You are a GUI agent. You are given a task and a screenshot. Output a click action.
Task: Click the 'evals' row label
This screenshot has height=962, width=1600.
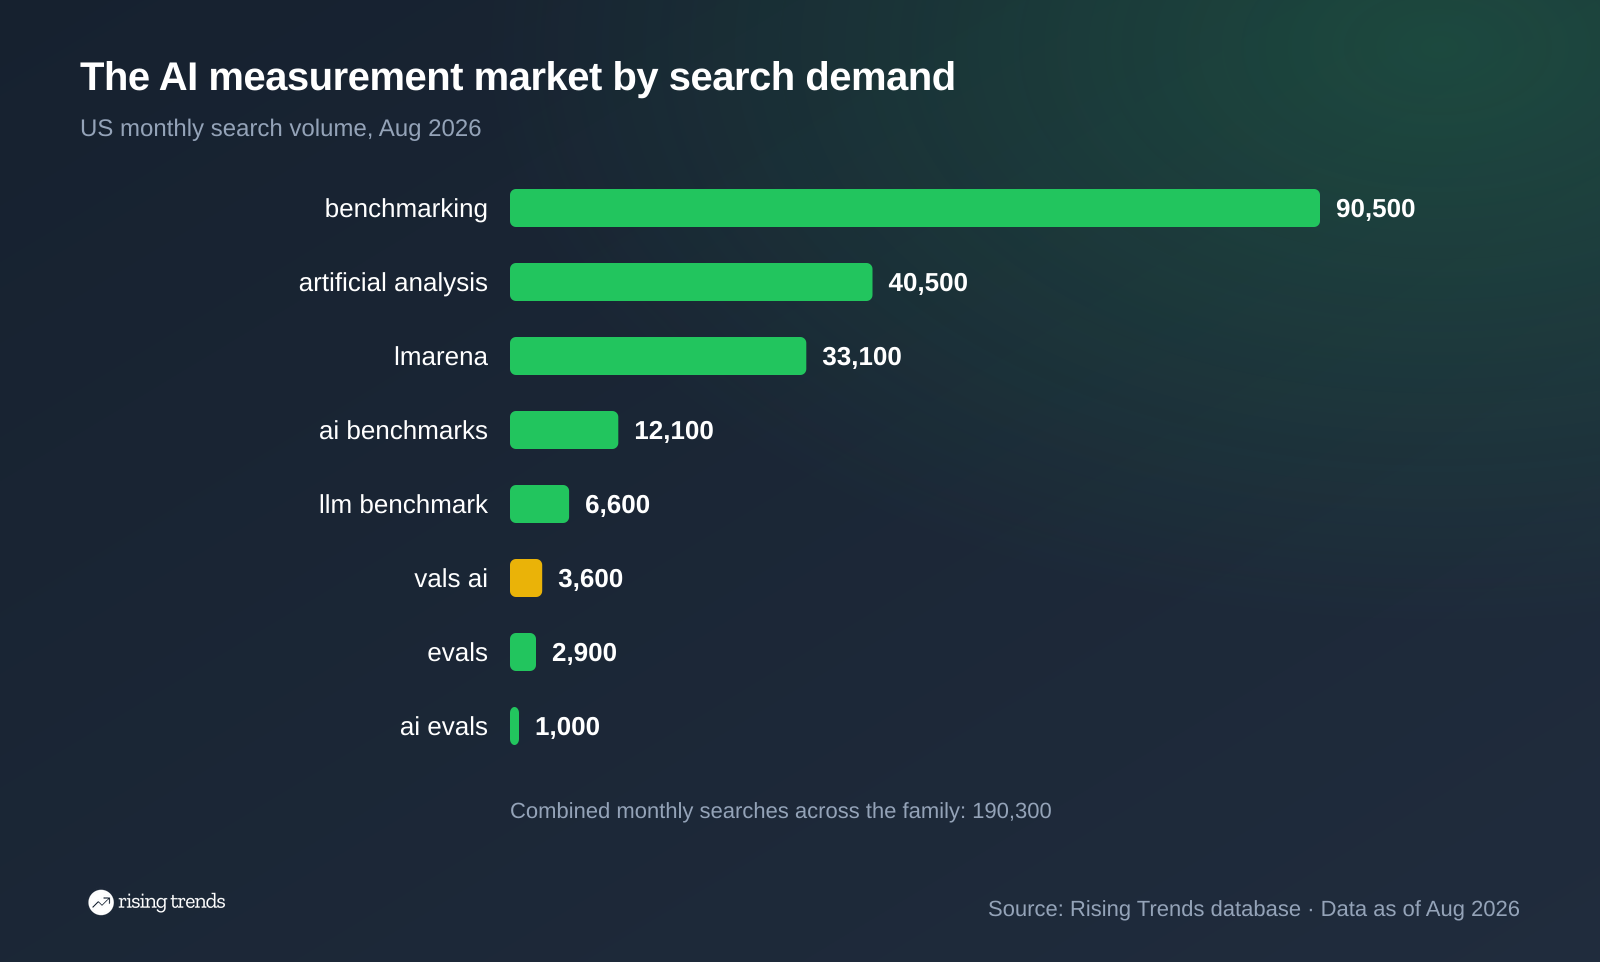[457, 652]
